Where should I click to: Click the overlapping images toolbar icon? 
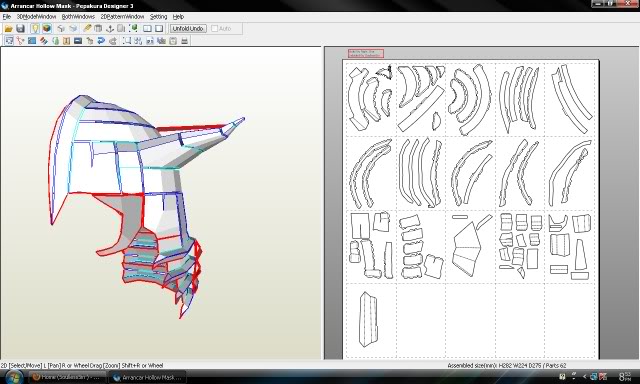[162, 41]
